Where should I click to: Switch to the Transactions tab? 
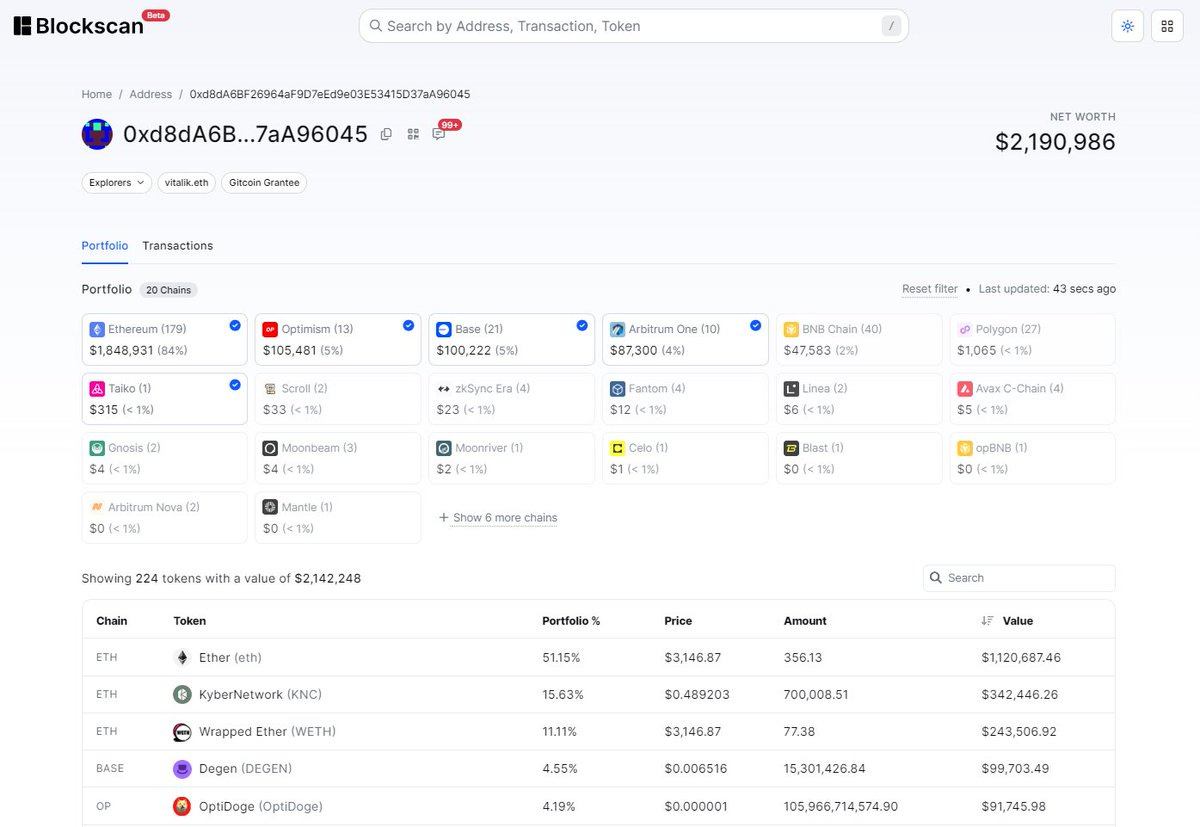(x=177, y=246)
